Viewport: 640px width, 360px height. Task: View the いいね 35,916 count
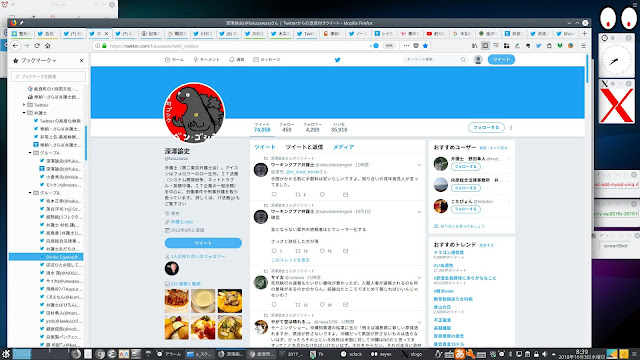click(x=339, y=127)
